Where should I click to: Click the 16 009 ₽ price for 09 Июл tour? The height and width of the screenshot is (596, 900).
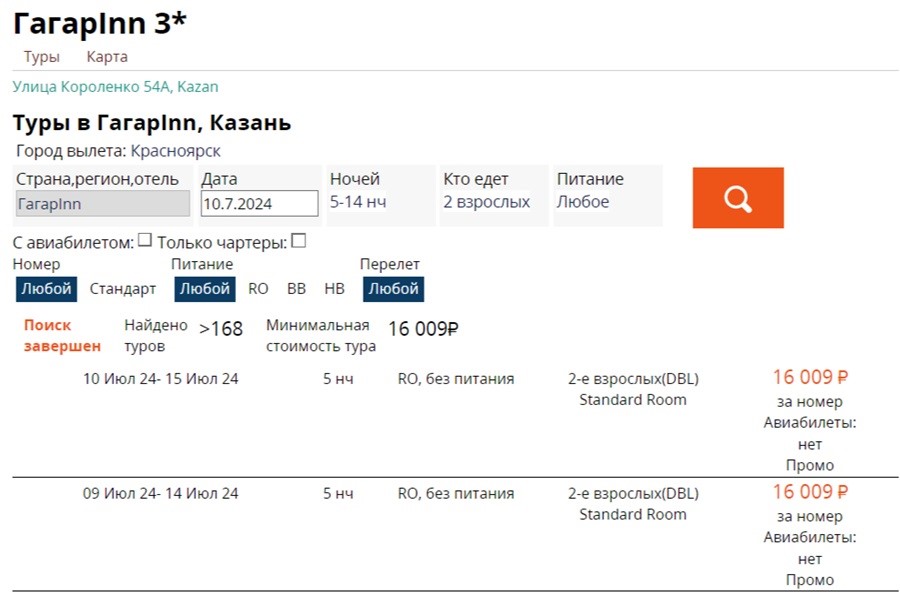point(810,492)
